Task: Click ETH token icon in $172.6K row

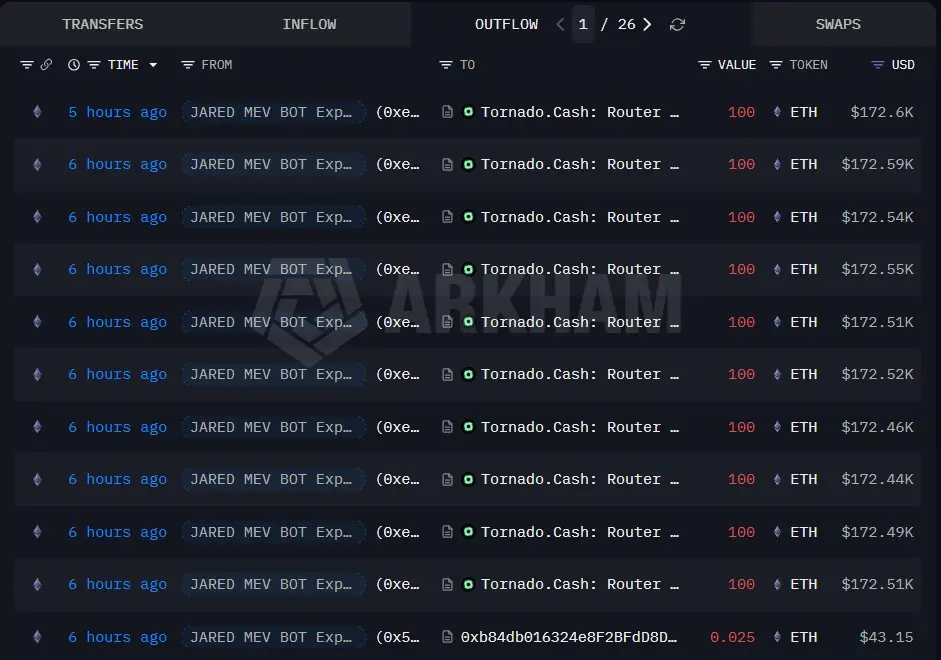Action: (777, 112)
